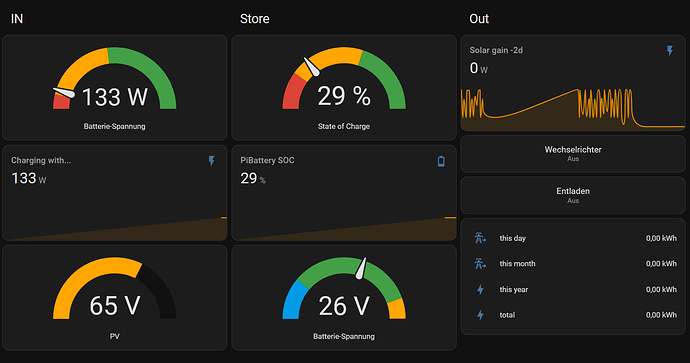Click the flash icon on Solar gain card
The image size is (690, 363).
[670, 51]
